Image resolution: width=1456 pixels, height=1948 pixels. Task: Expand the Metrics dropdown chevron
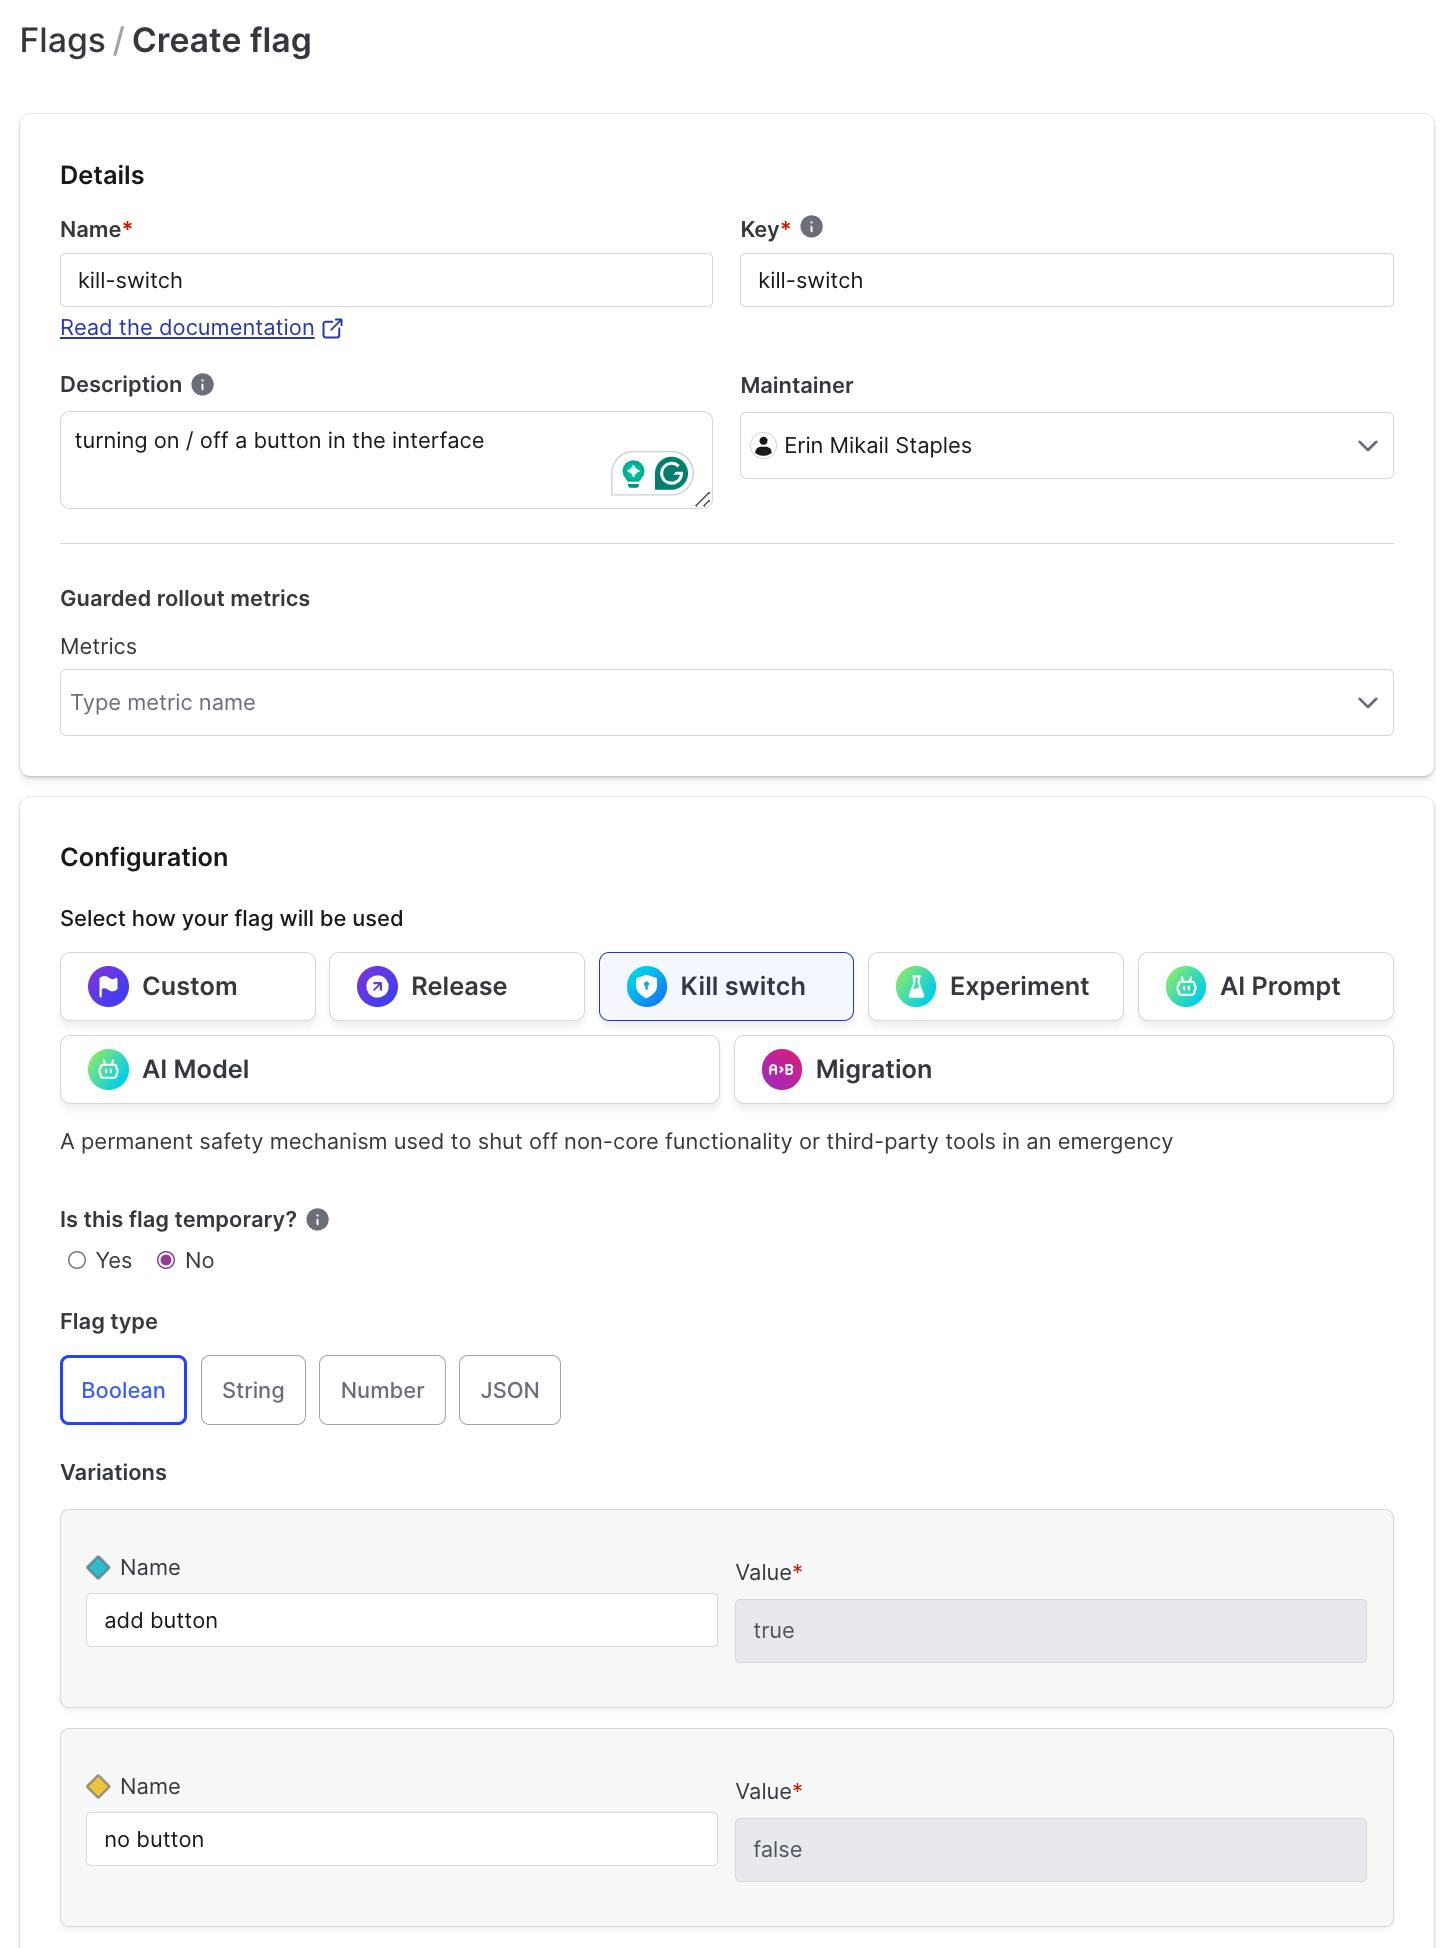tap(1367, 703)
